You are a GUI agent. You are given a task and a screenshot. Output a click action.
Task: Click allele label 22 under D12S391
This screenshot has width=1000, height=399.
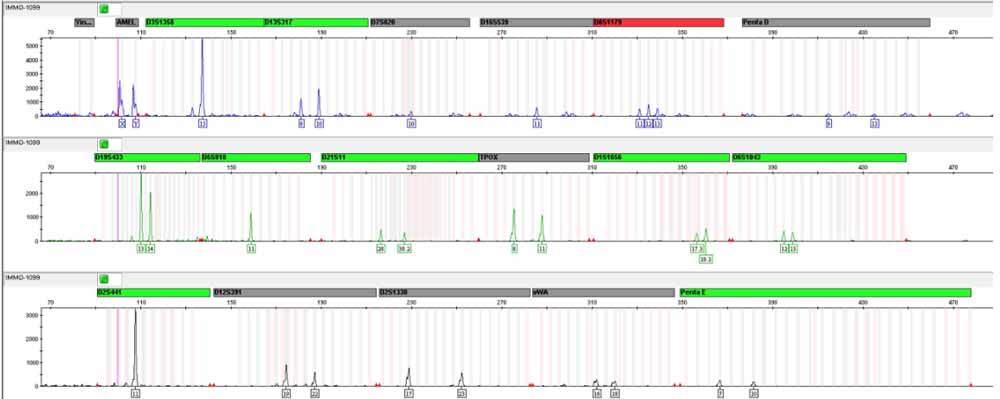point(314,394)
